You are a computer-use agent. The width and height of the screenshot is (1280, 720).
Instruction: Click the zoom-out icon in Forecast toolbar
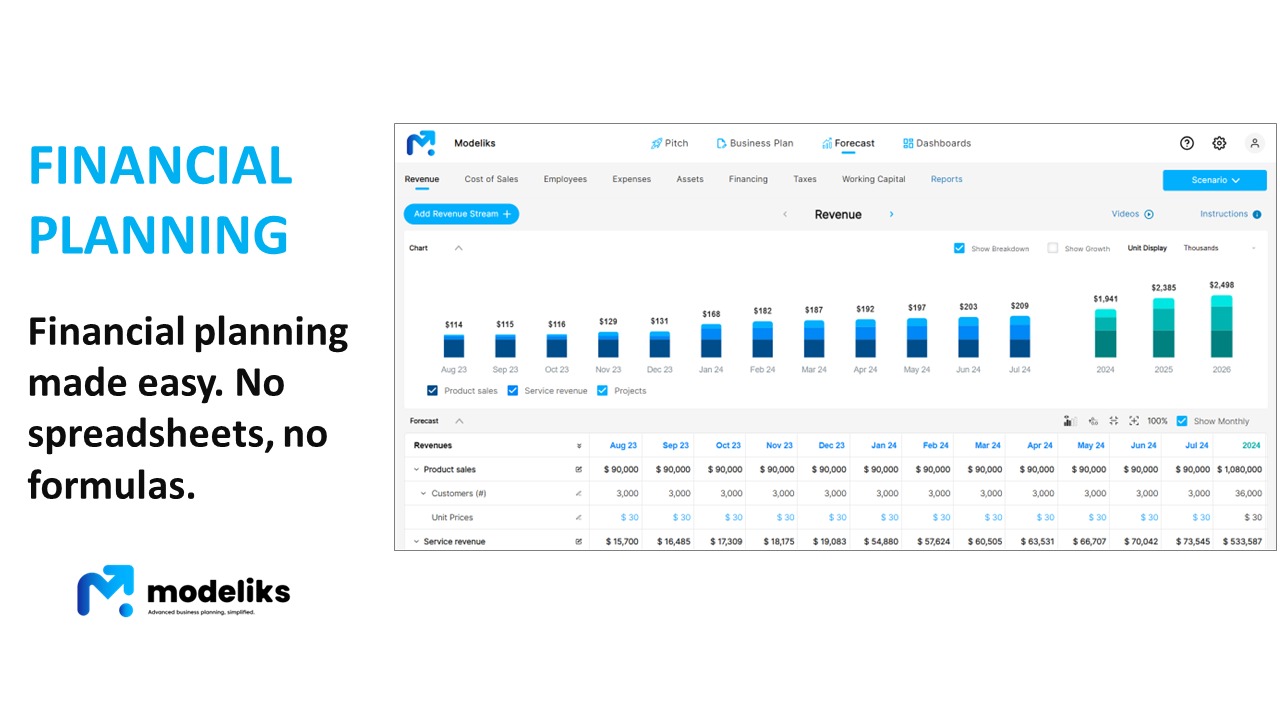[1113, 421]
